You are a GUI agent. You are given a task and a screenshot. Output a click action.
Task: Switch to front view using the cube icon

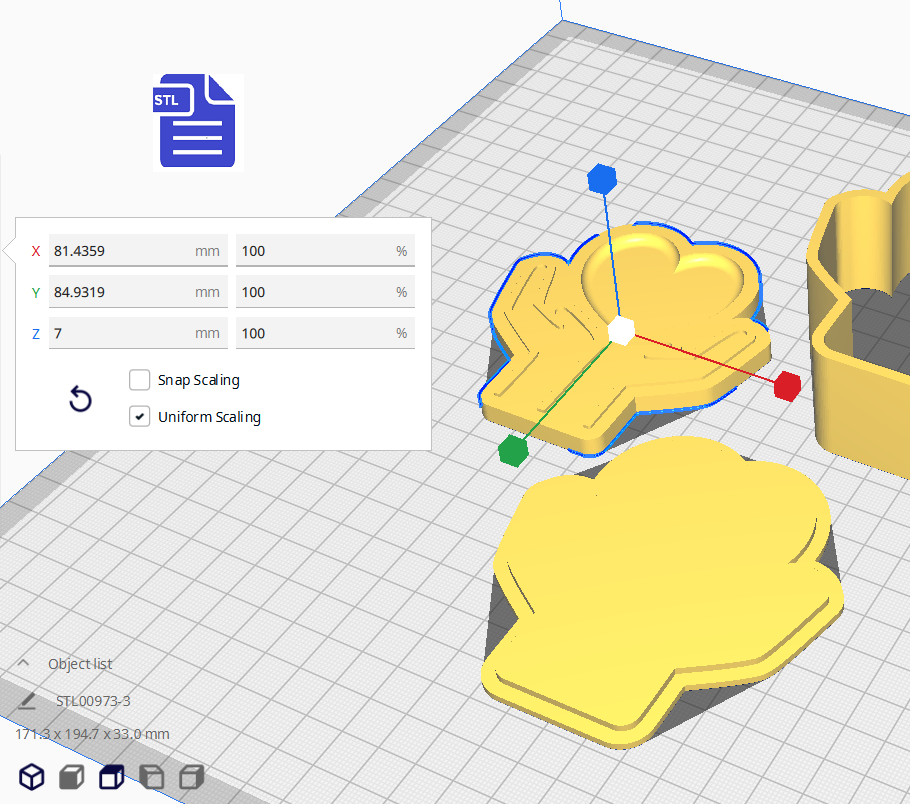[71, 776]
